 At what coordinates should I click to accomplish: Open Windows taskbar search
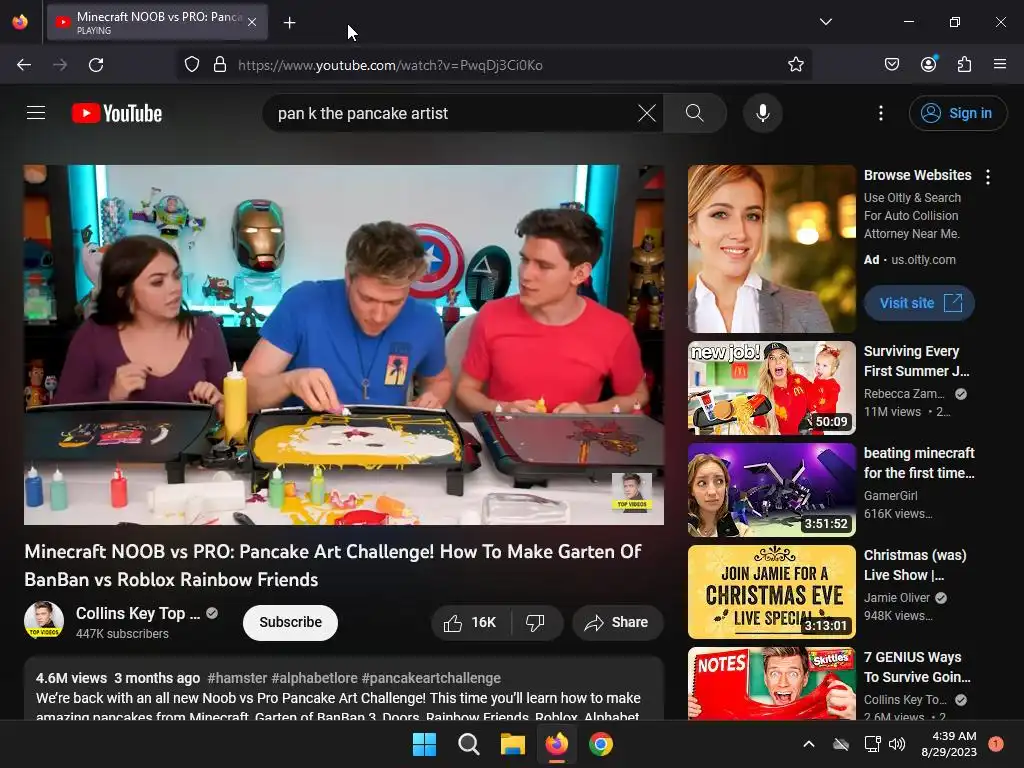coord(468,744)
